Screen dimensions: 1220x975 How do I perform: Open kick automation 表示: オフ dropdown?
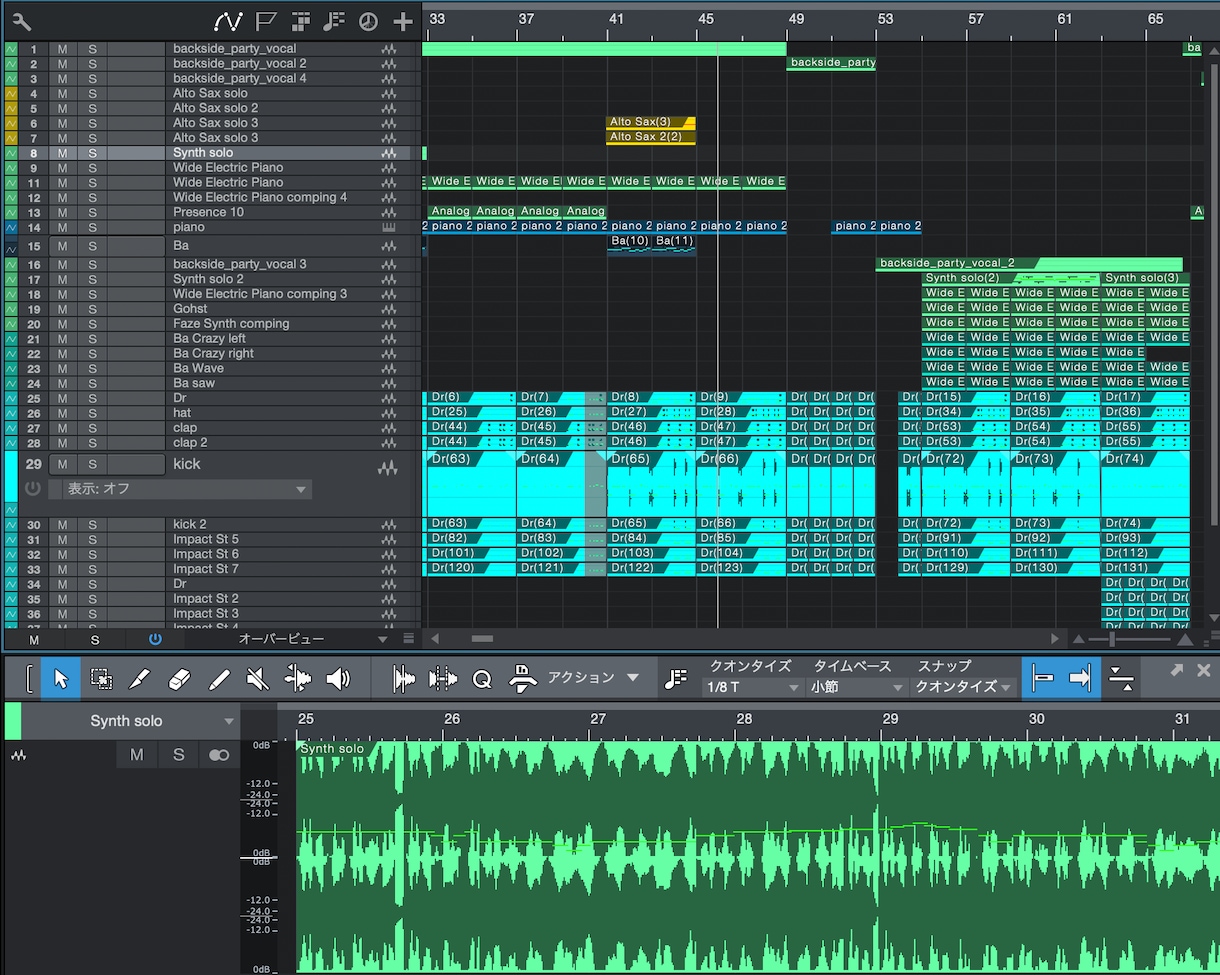click(185, 489)
